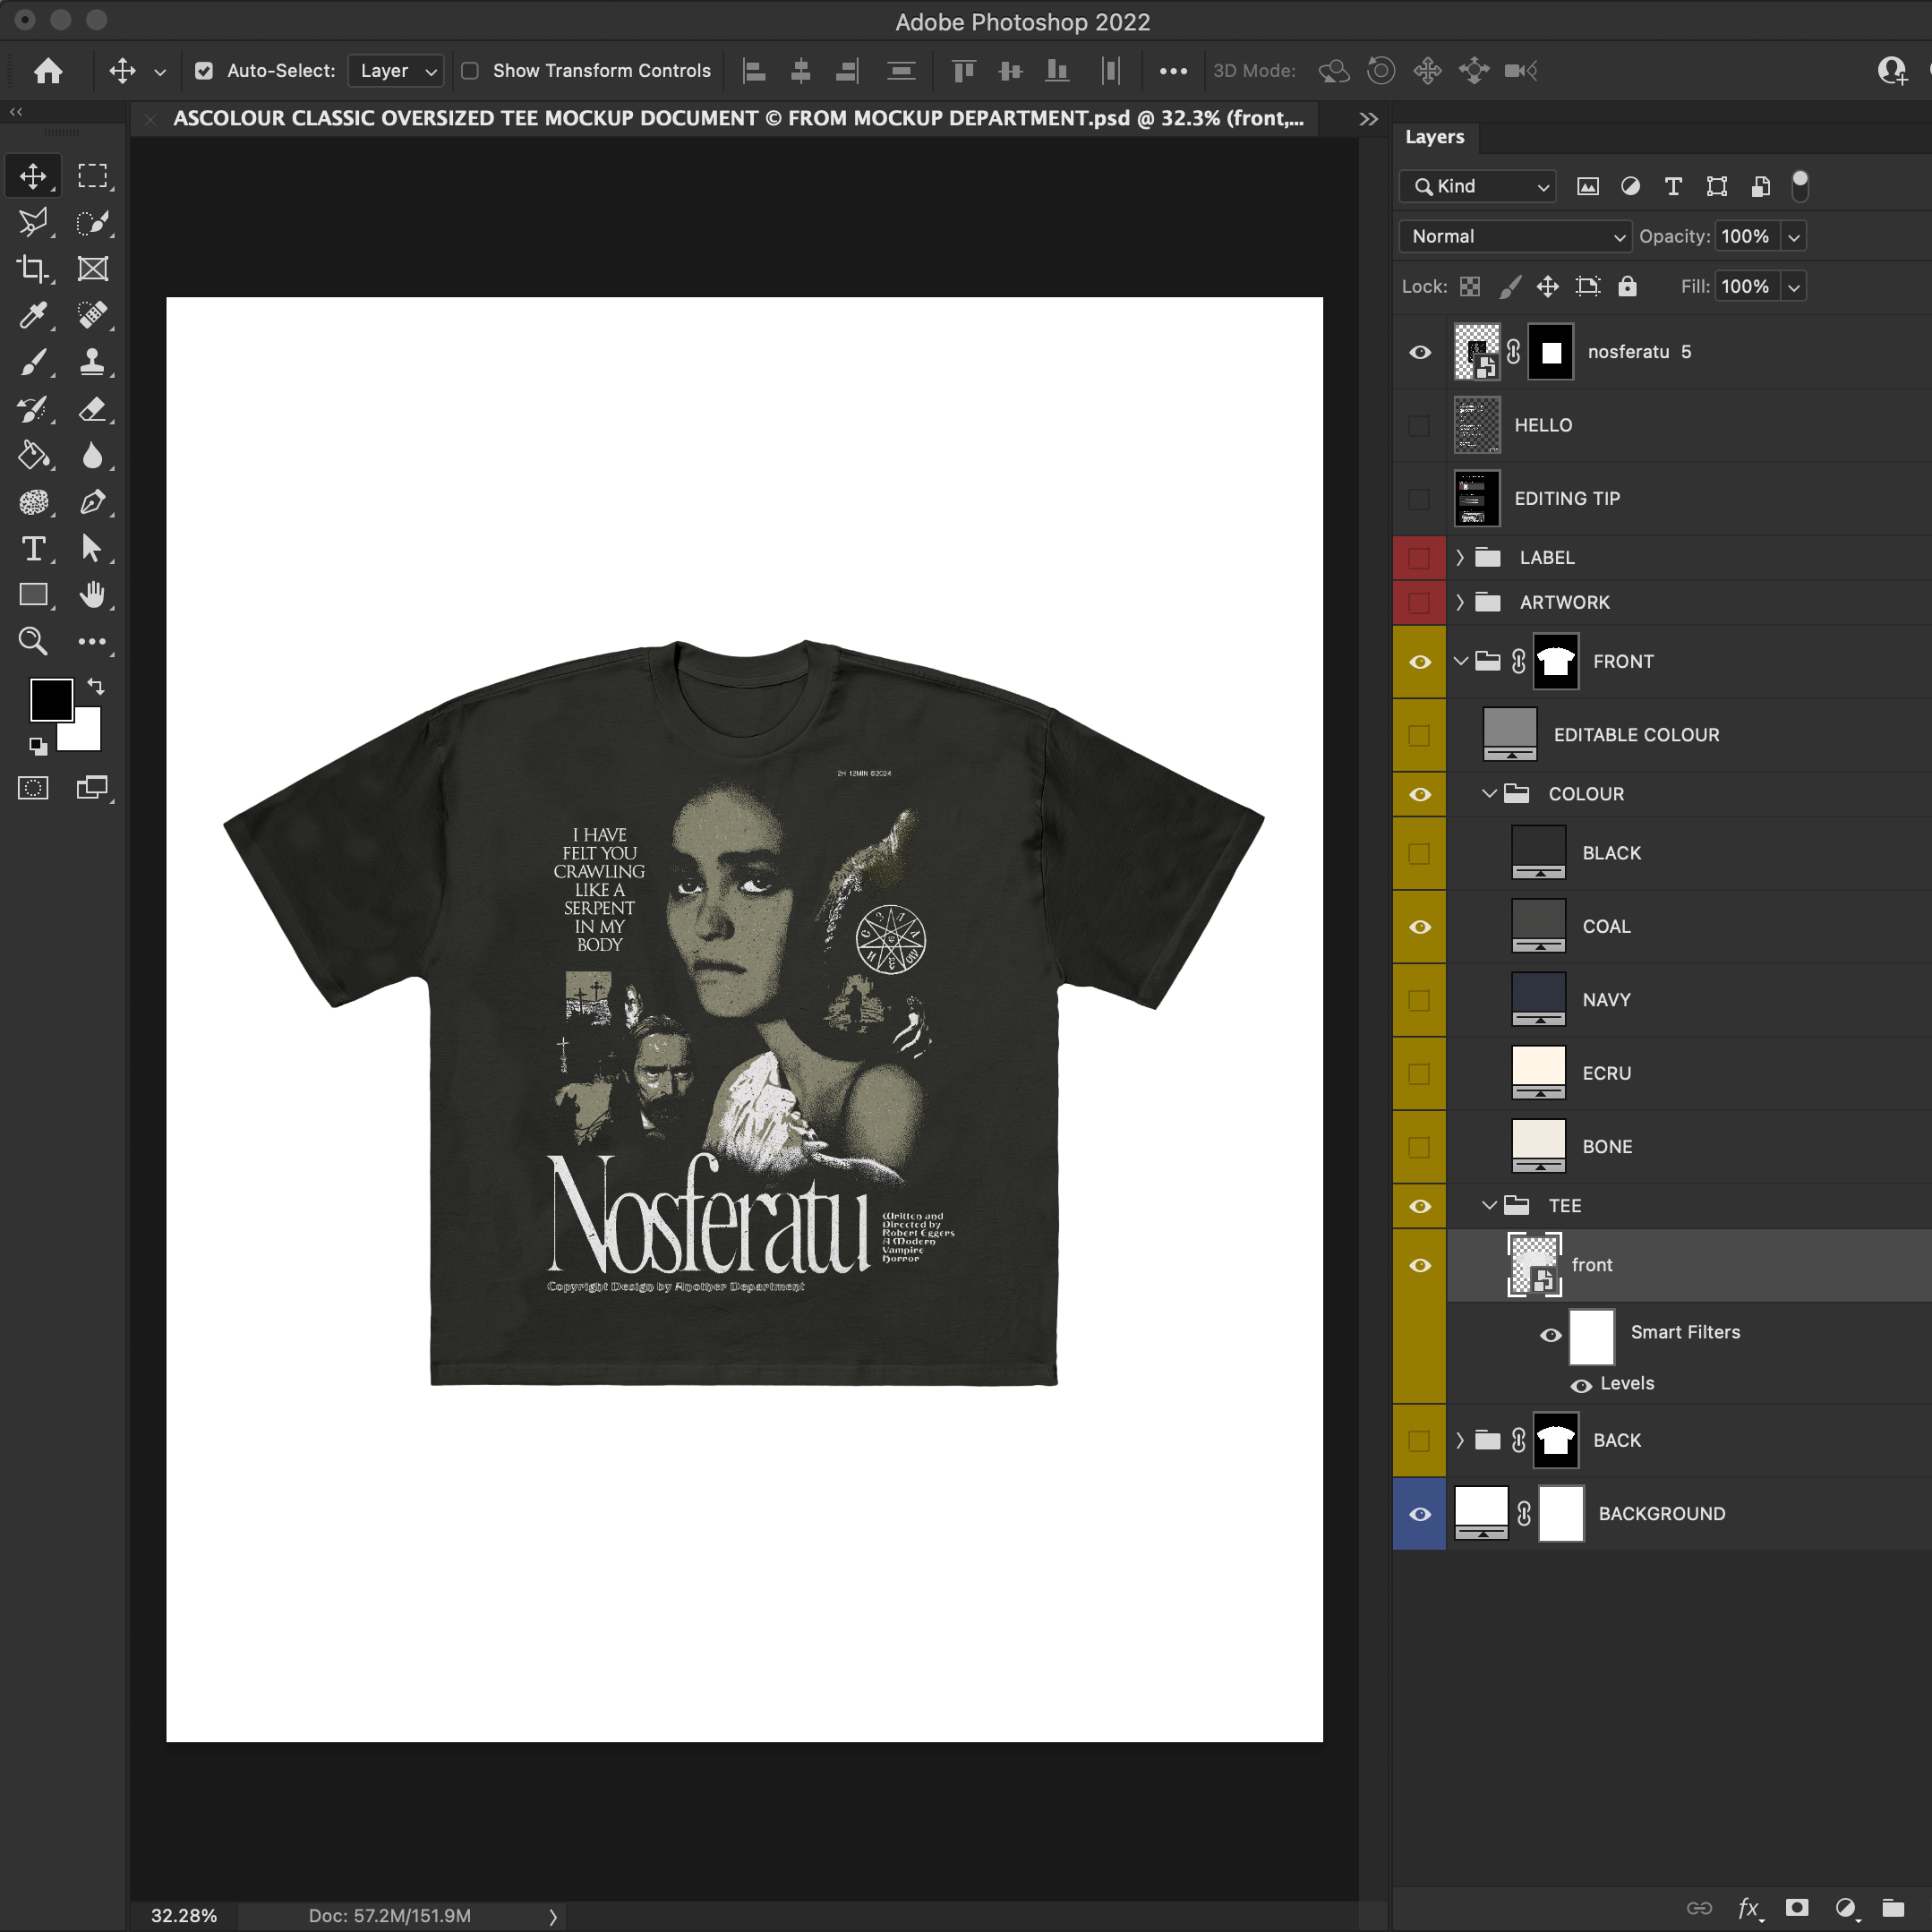The image size is (1932, 1932).
Task: Click the mockup document title tab
Action: [x=738, y=119]
